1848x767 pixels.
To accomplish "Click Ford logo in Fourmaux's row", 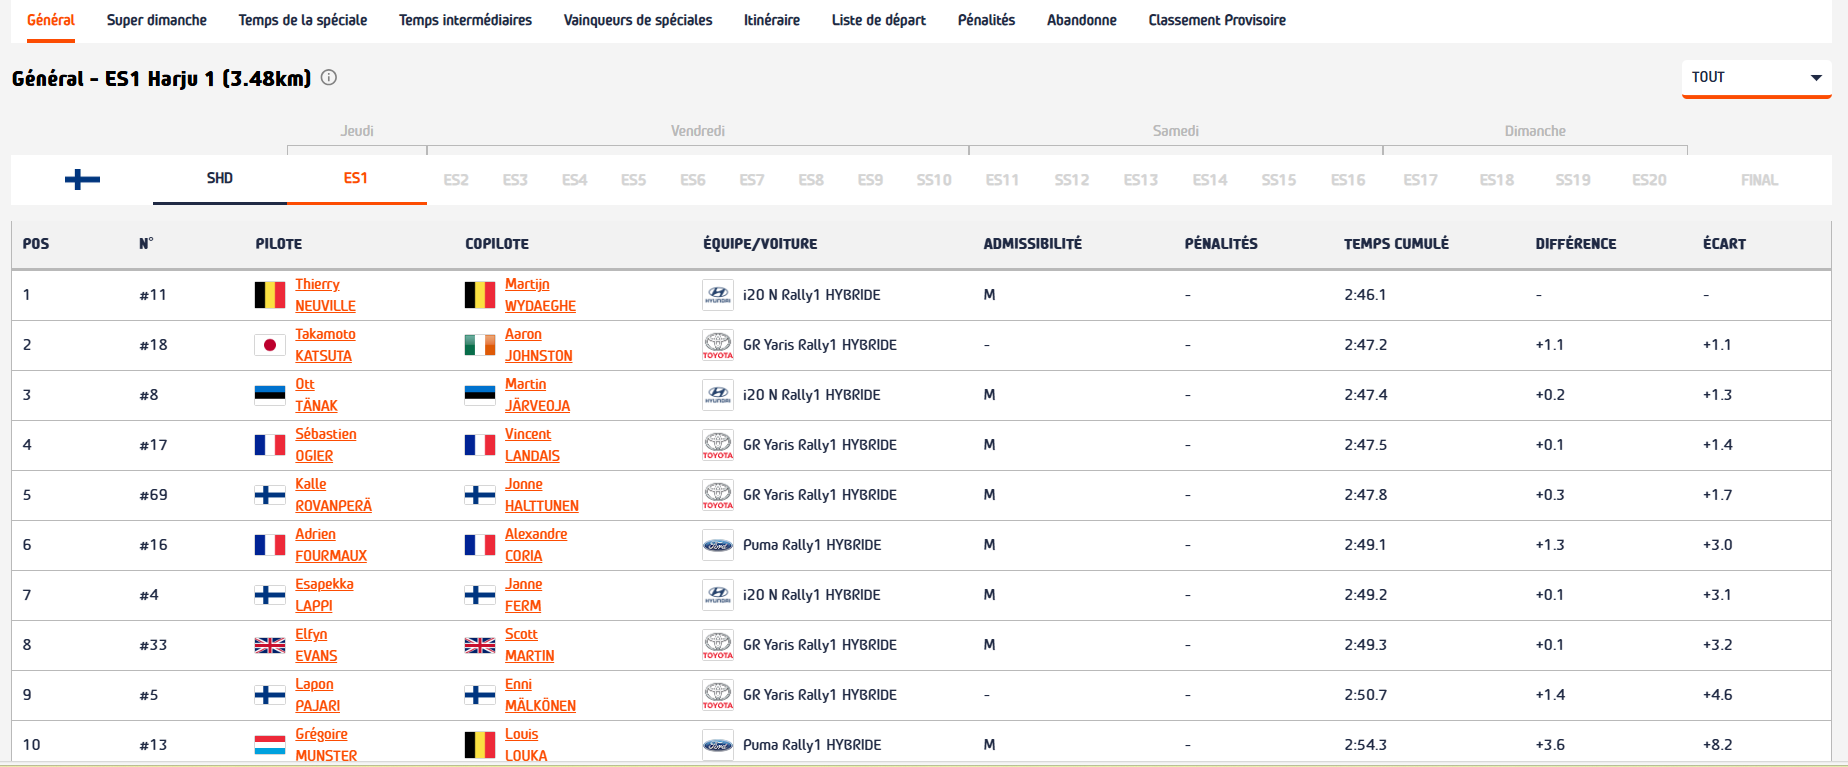I will pyautogui.click(x=718, y=545).
